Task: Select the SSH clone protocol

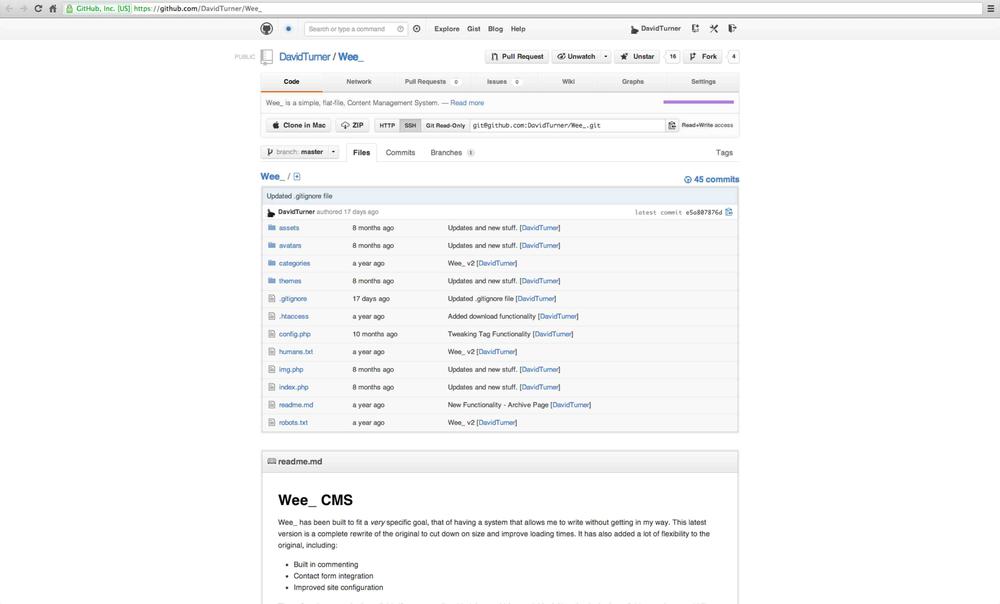Action: [410, 126]
